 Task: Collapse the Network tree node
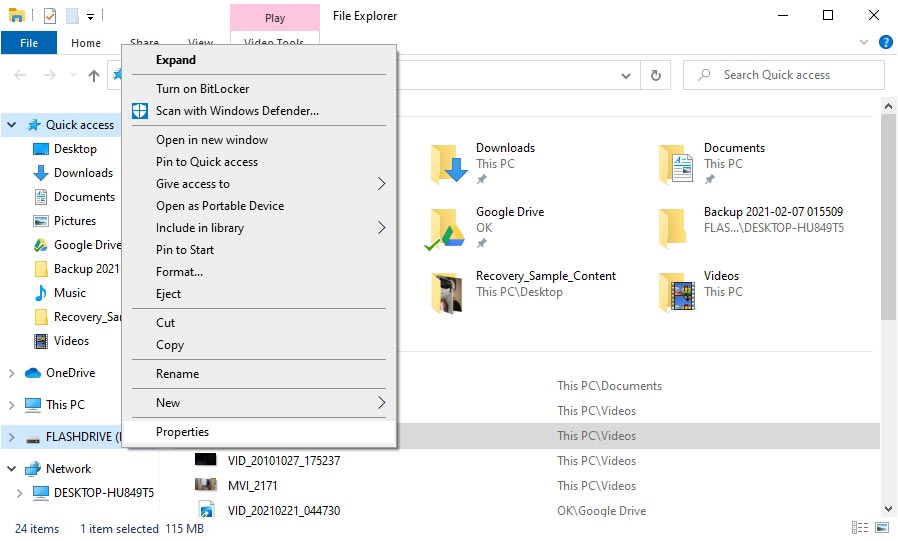coord(11,469)
